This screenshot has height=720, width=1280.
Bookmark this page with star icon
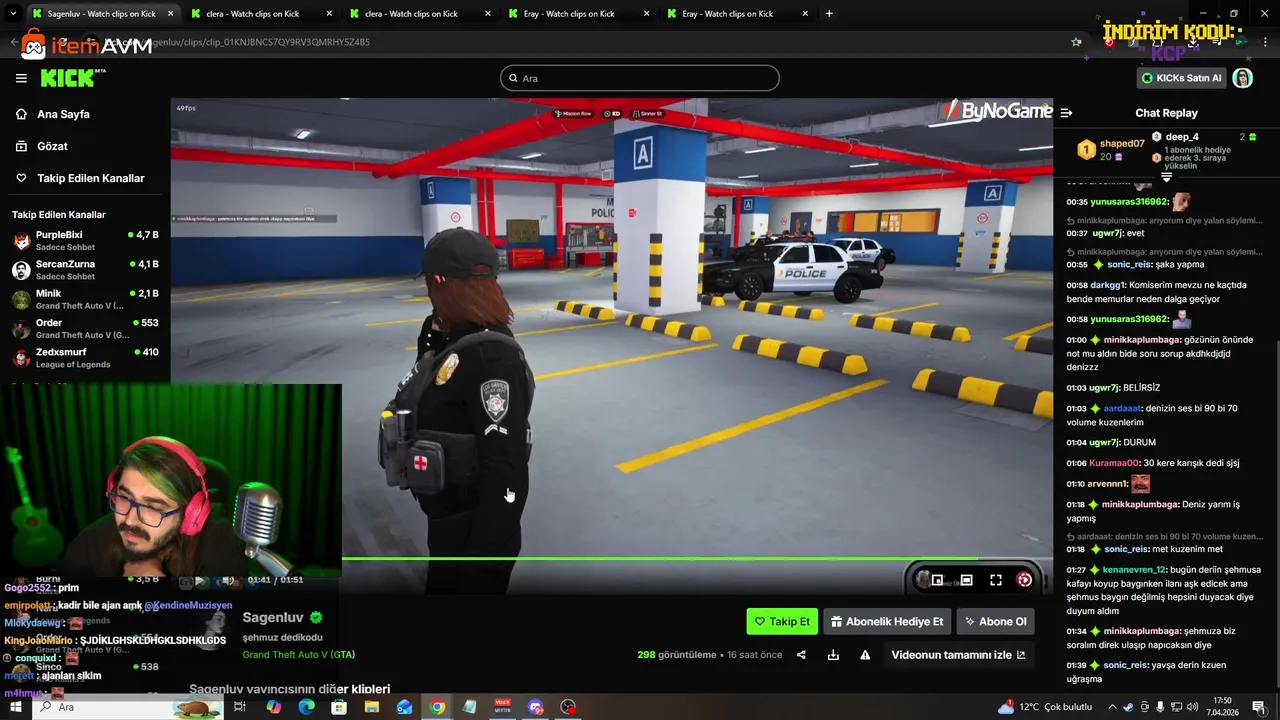point(1076,42)
